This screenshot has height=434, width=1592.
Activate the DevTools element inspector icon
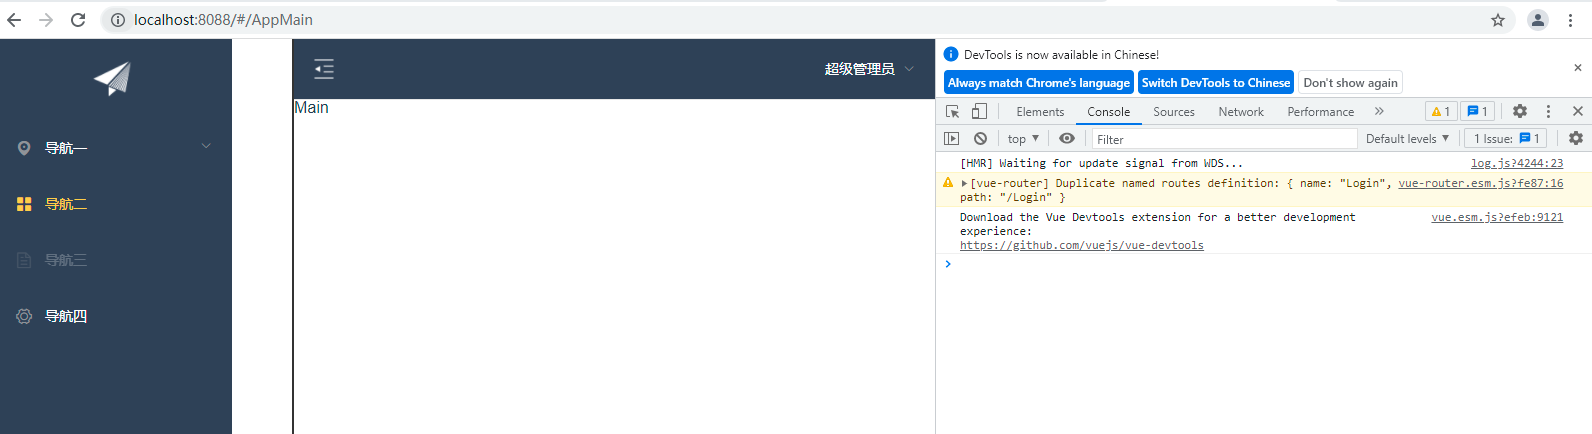pos(953,111)
